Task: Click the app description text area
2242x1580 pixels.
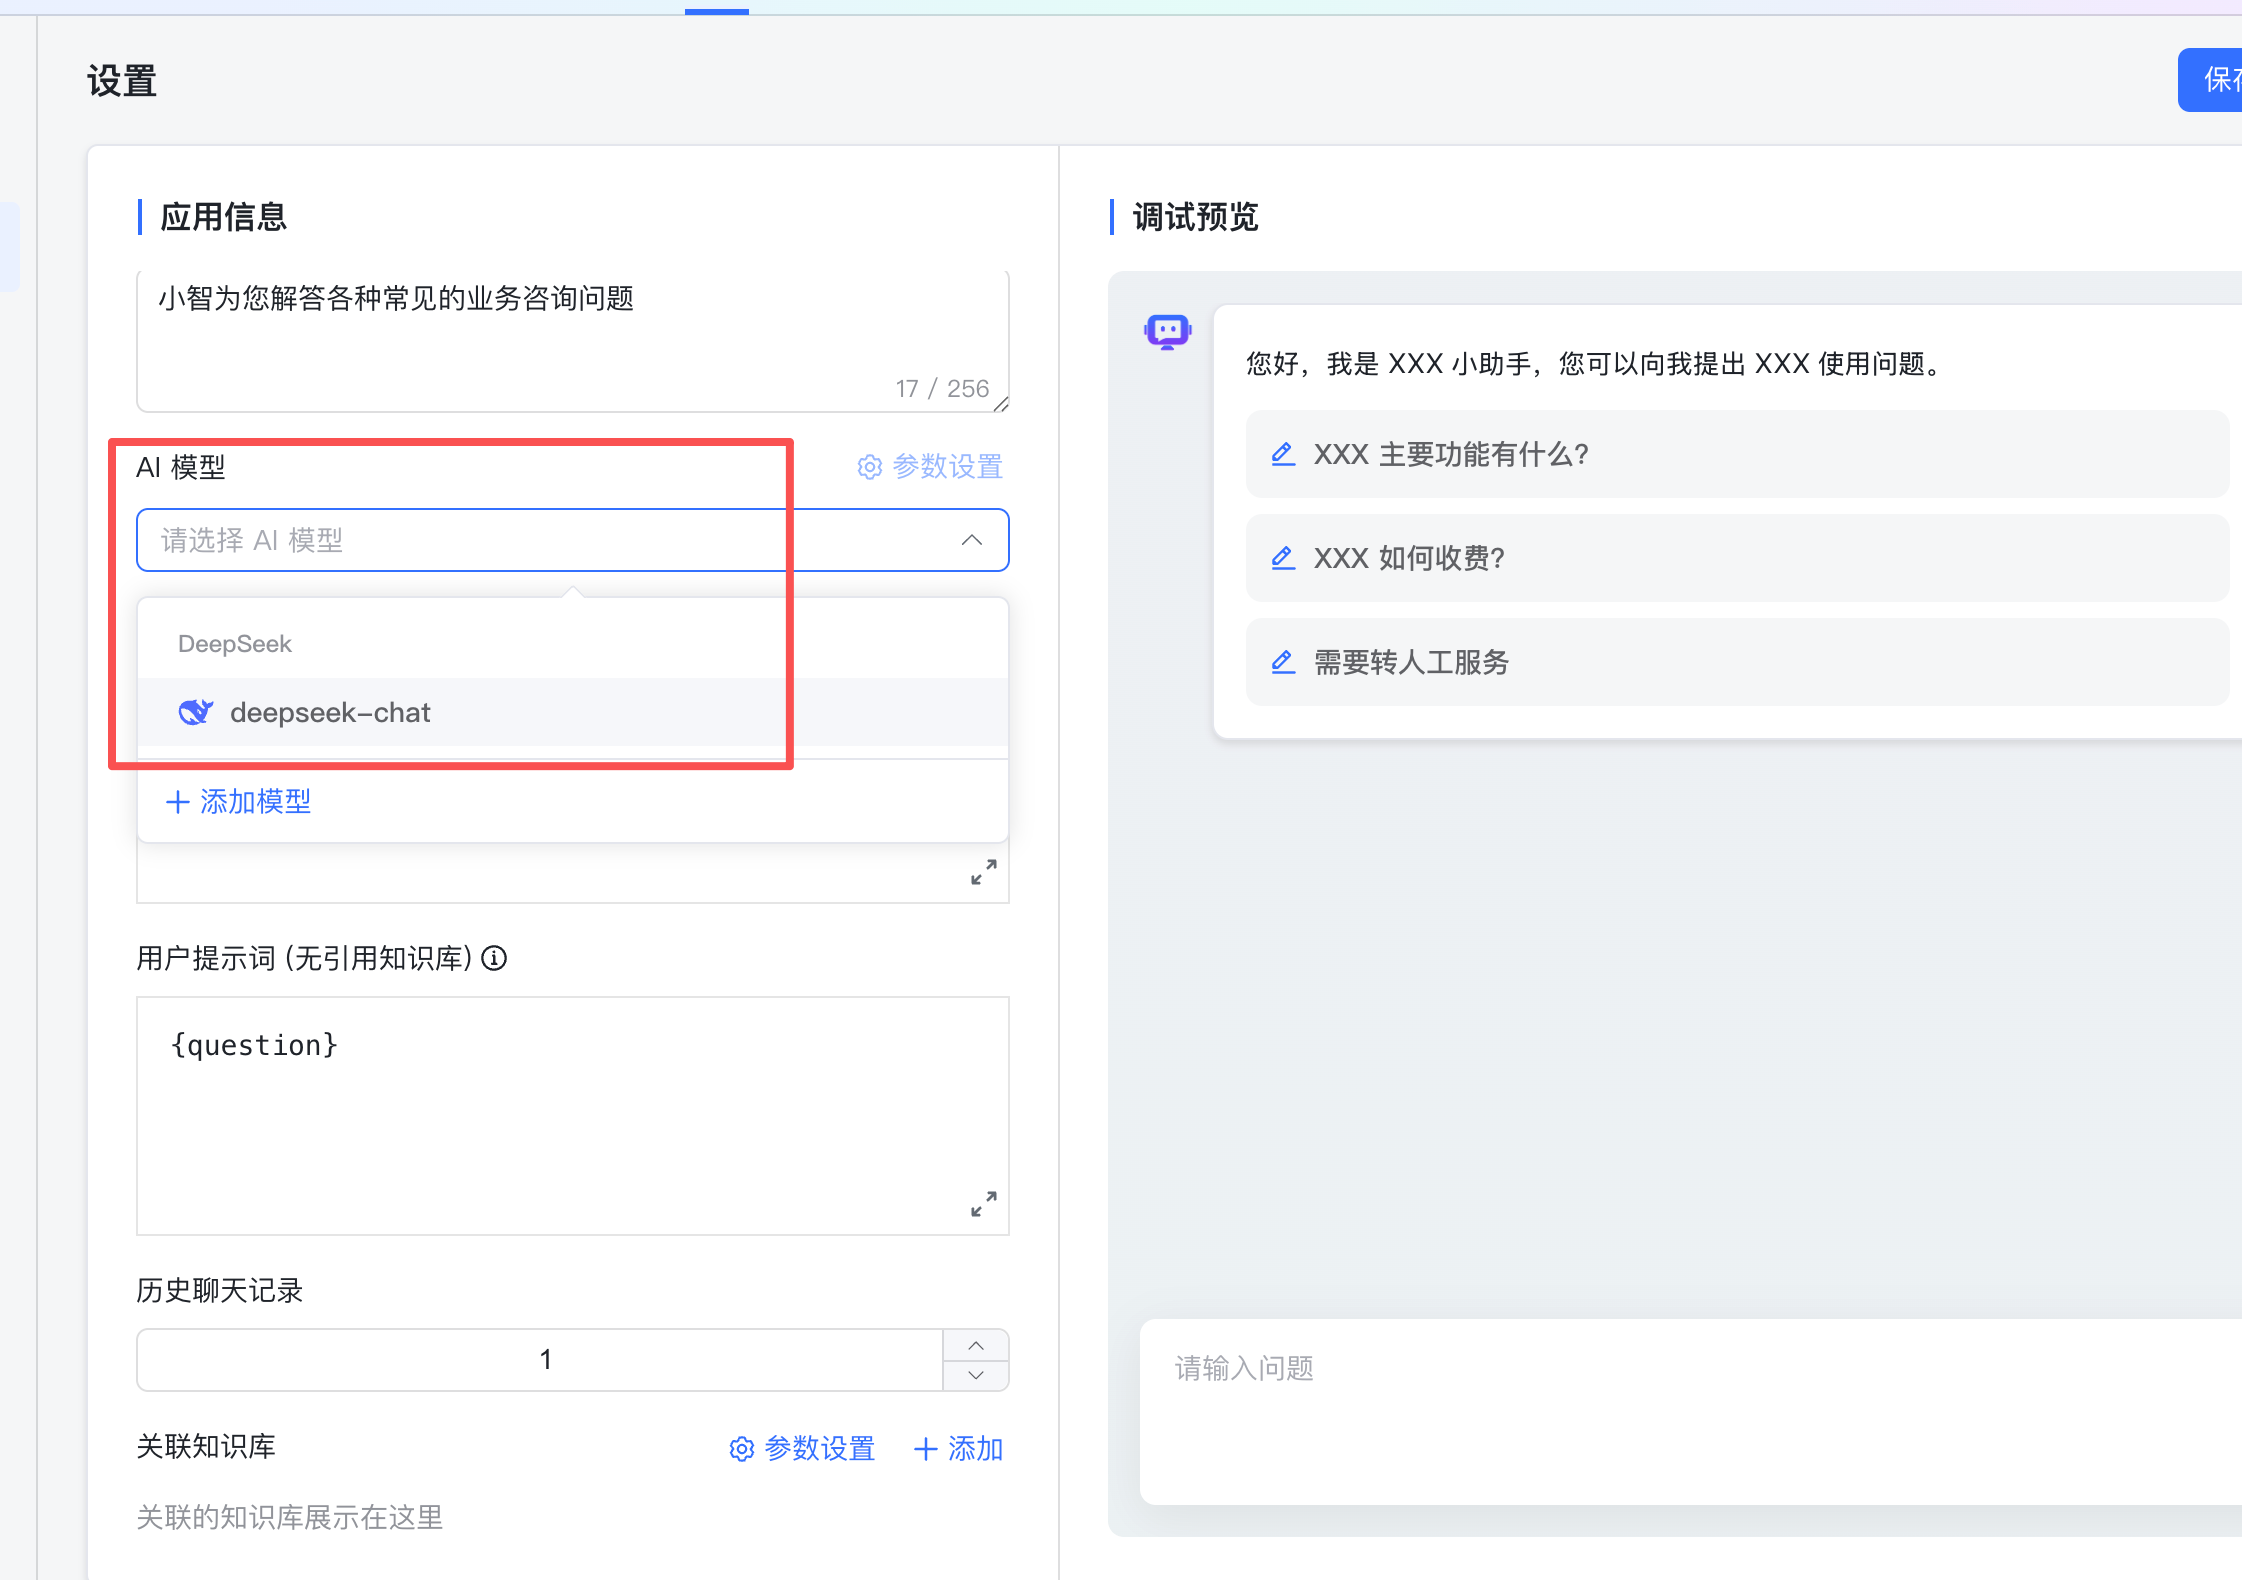Action: point(573,340)
